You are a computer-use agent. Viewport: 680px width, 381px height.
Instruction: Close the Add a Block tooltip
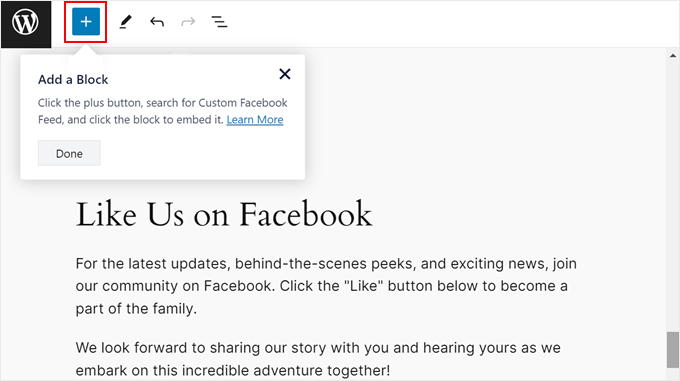(x=285, y=74)
